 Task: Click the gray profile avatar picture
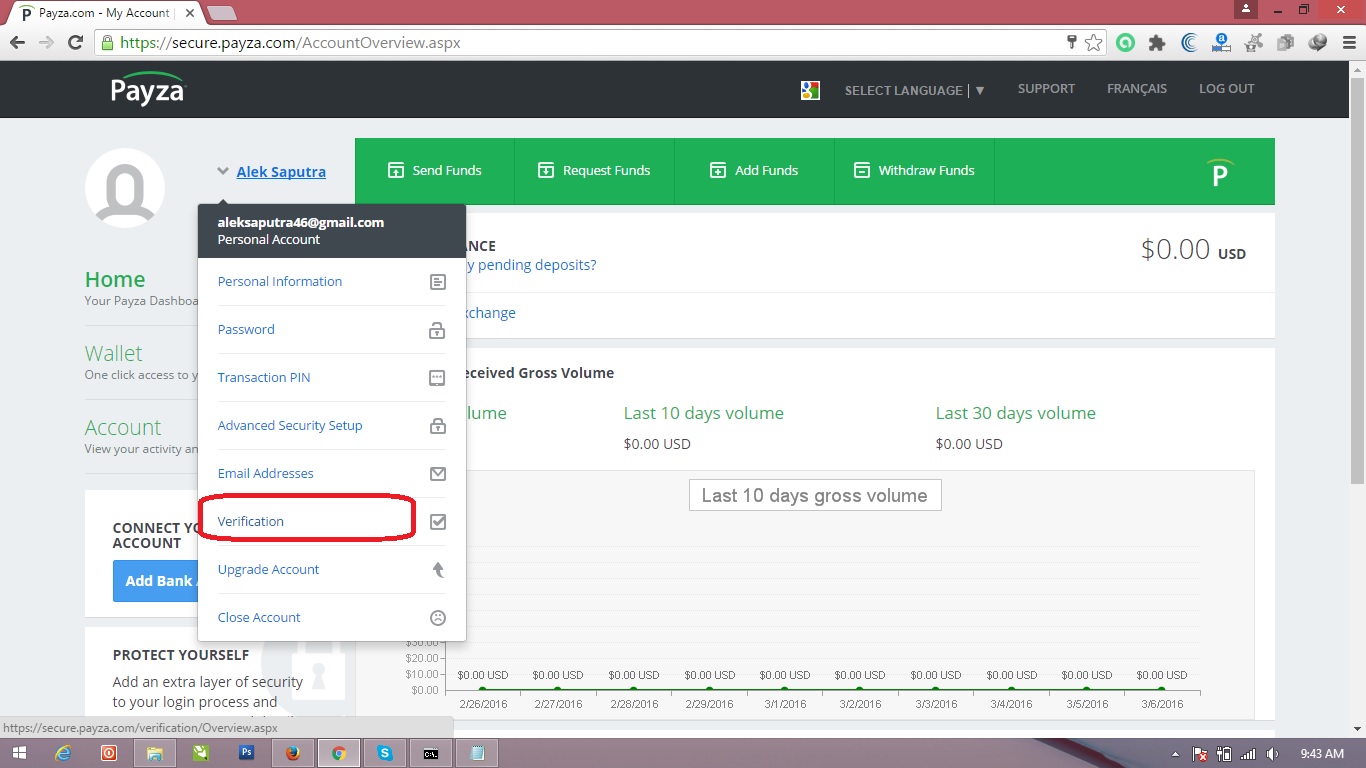[125, 187]
